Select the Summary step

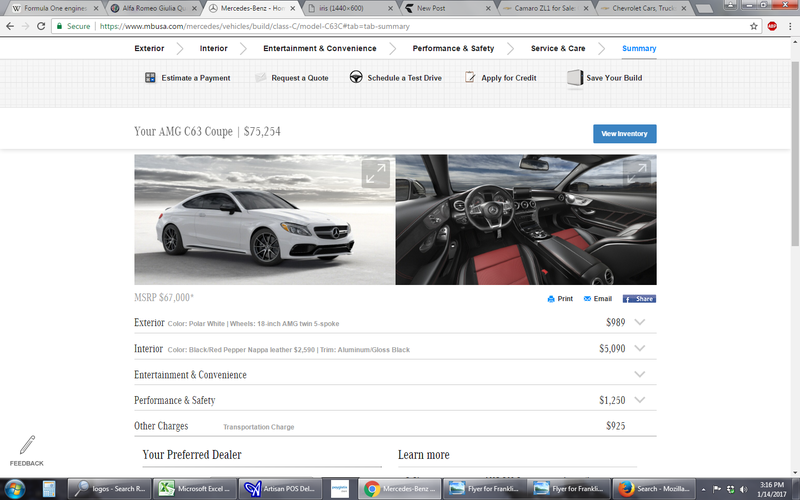(639, 48)
